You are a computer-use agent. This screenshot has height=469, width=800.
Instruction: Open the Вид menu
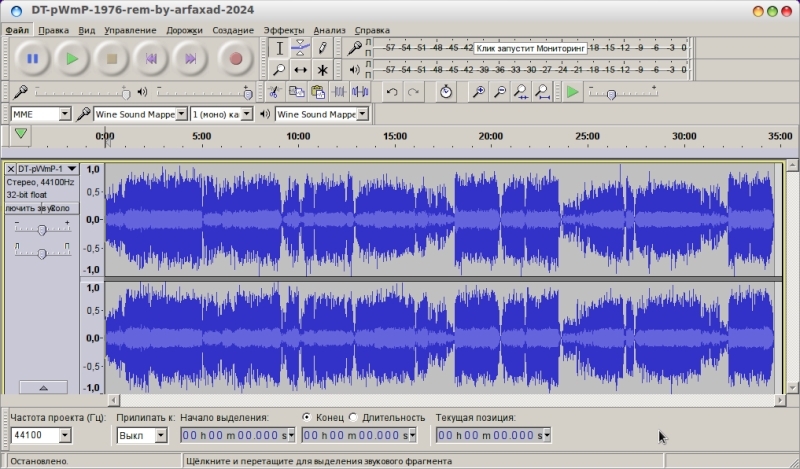pos(87,30)
